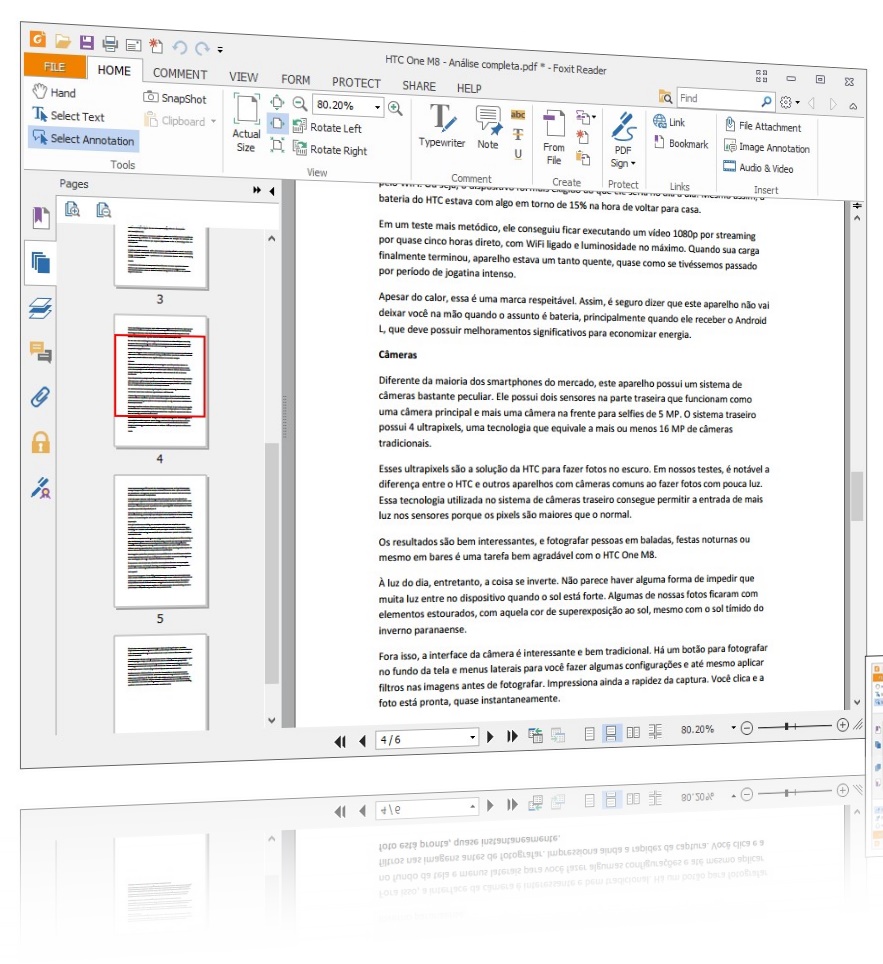Image resolution: width=883 pixels, height=964 pixels.
Task: Insert a Link from the Links group
Action: click(x=669, y=122)
